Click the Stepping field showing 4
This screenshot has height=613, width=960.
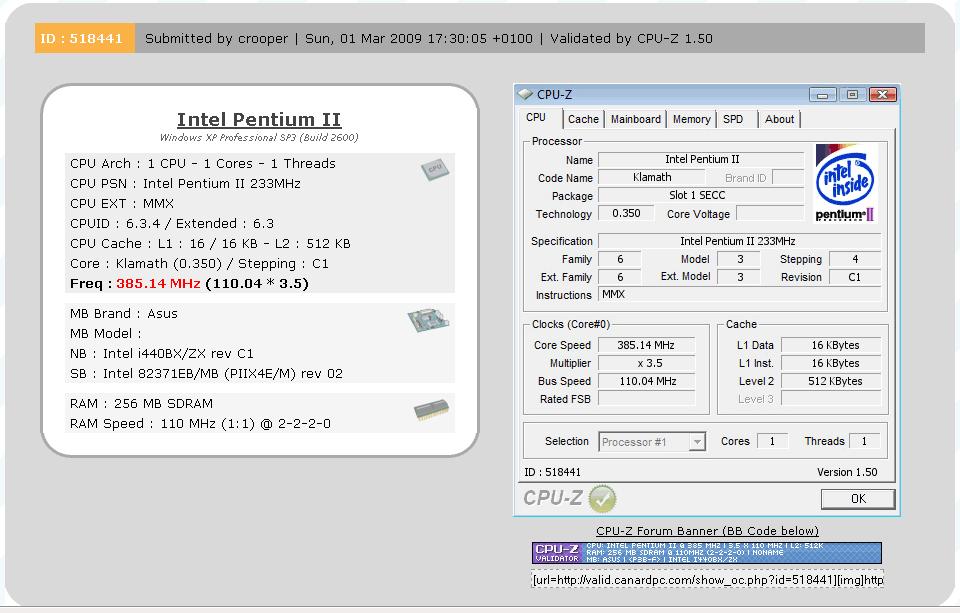(x=855, y=259)
